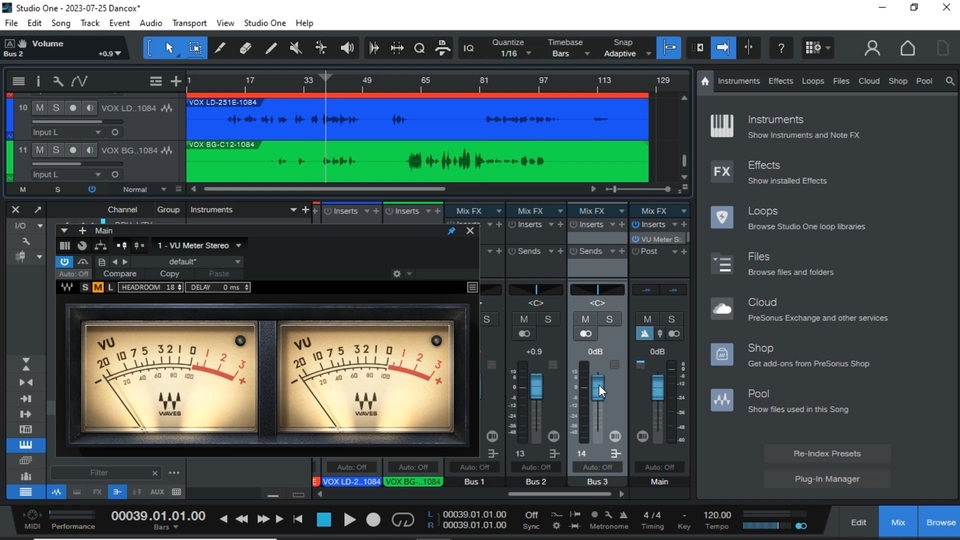Open the Normal track height dropdown
960x540 pixels.
click(x=144, y=189)
